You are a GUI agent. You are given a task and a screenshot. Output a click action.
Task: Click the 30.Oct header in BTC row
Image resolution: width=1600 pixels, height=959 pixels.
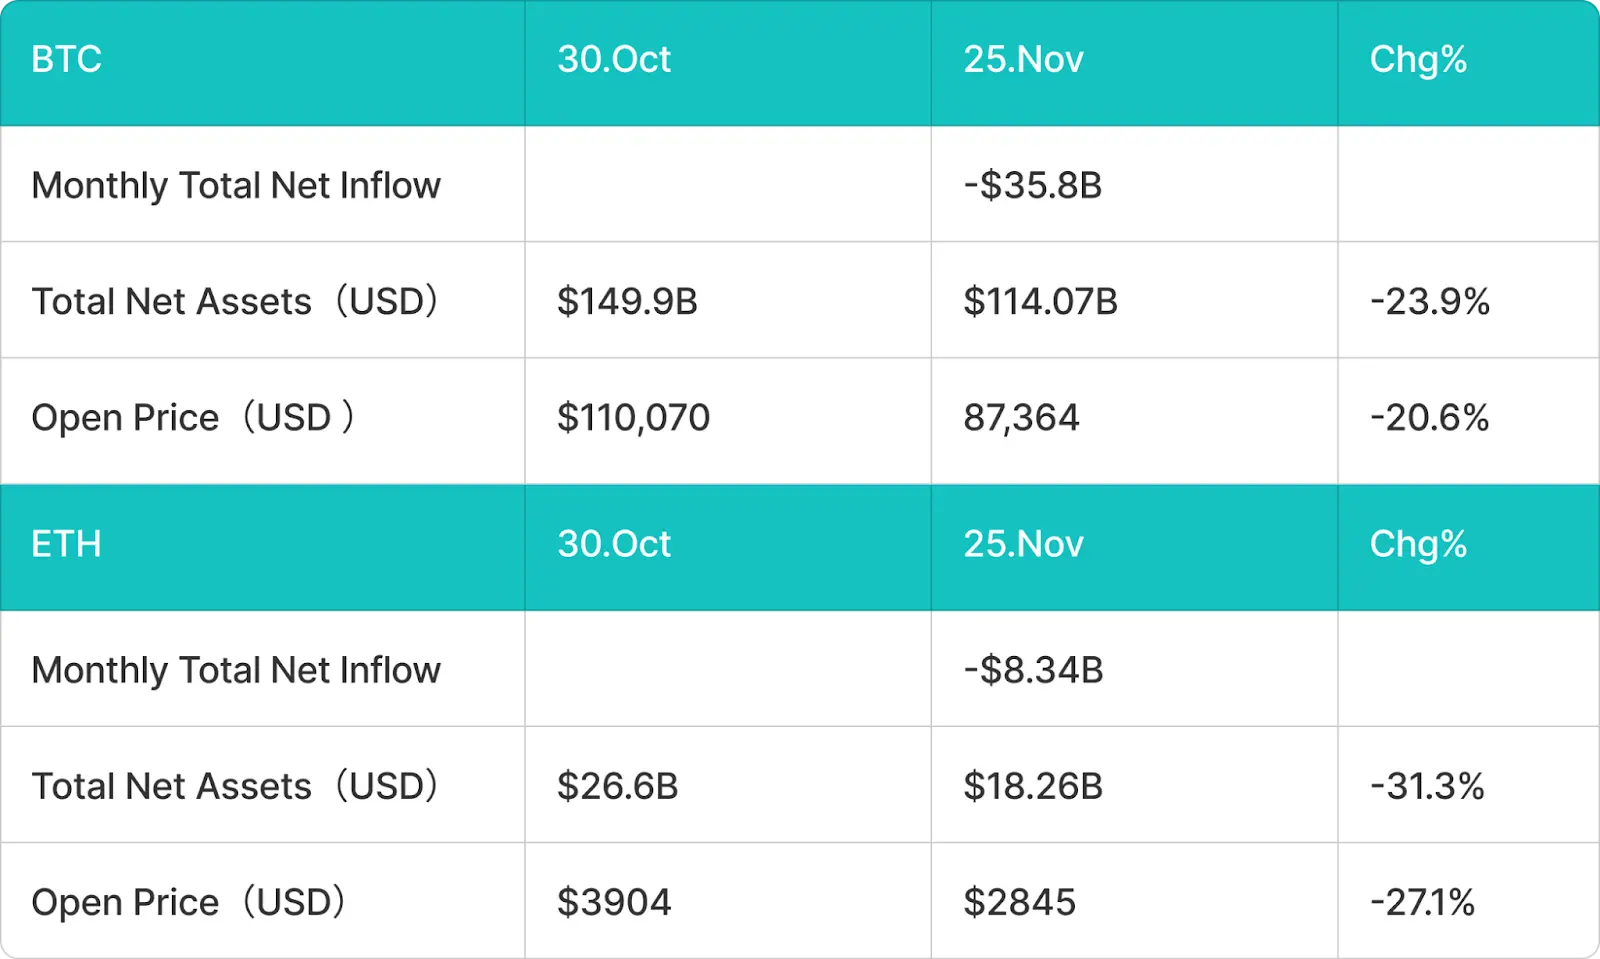(614, 60)
